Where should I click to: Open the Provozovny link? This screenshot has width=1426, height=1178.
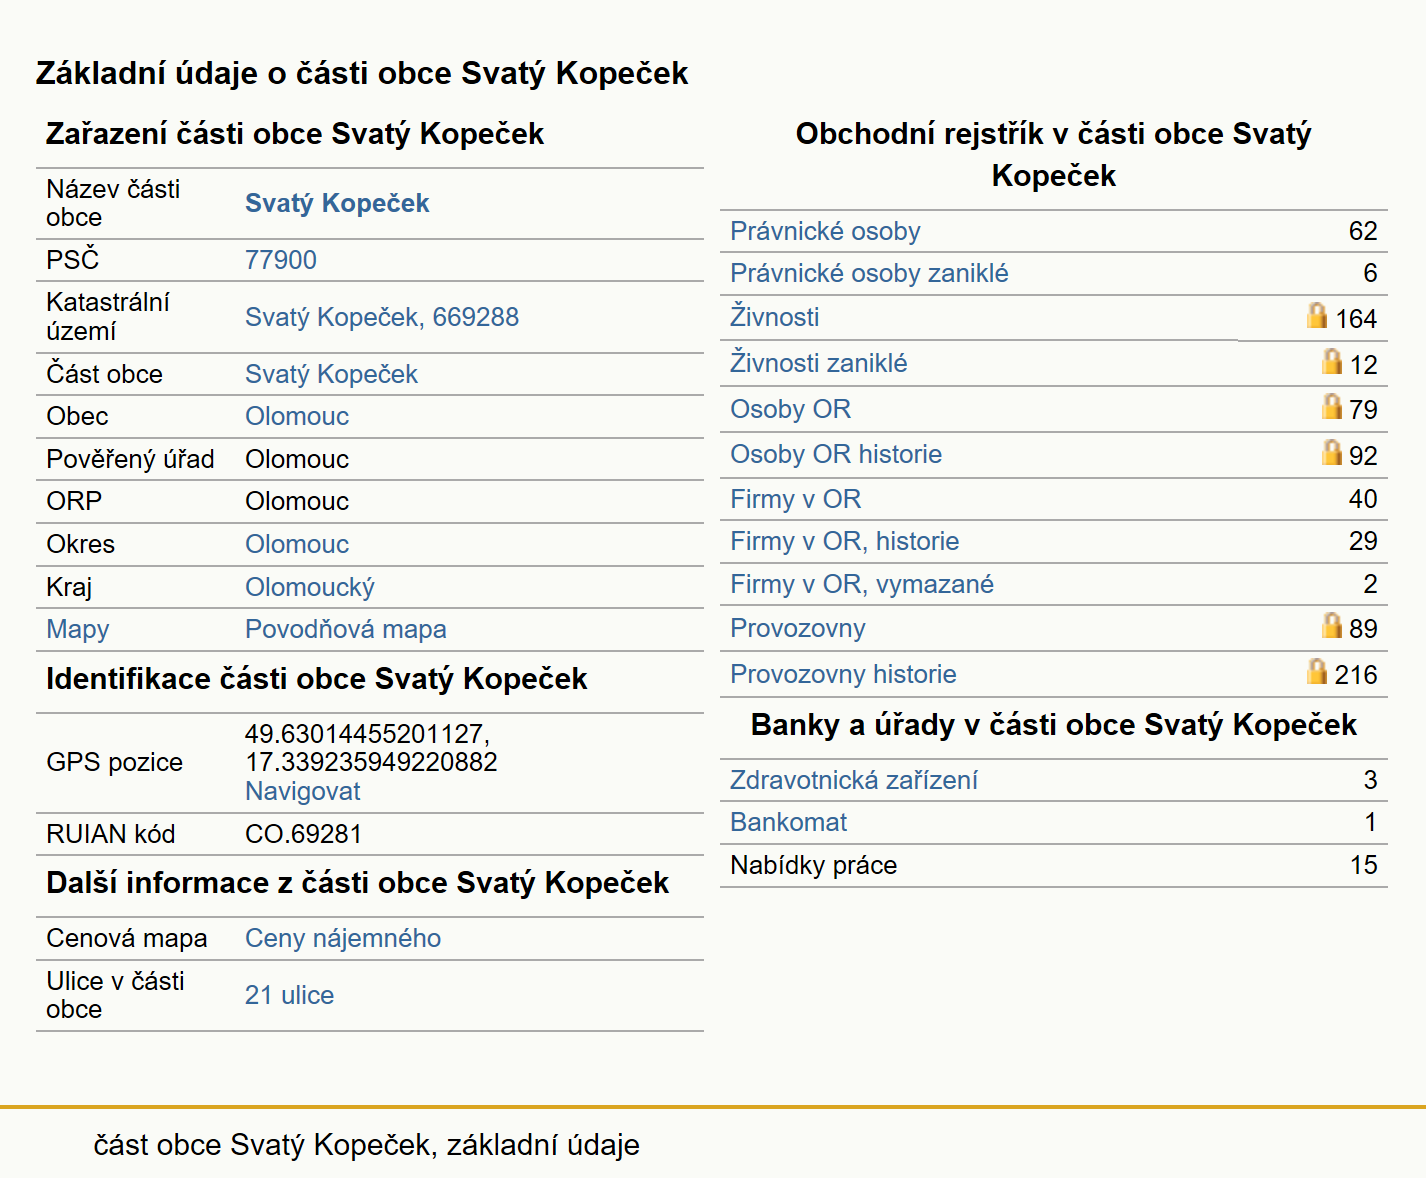pos(798,628)
